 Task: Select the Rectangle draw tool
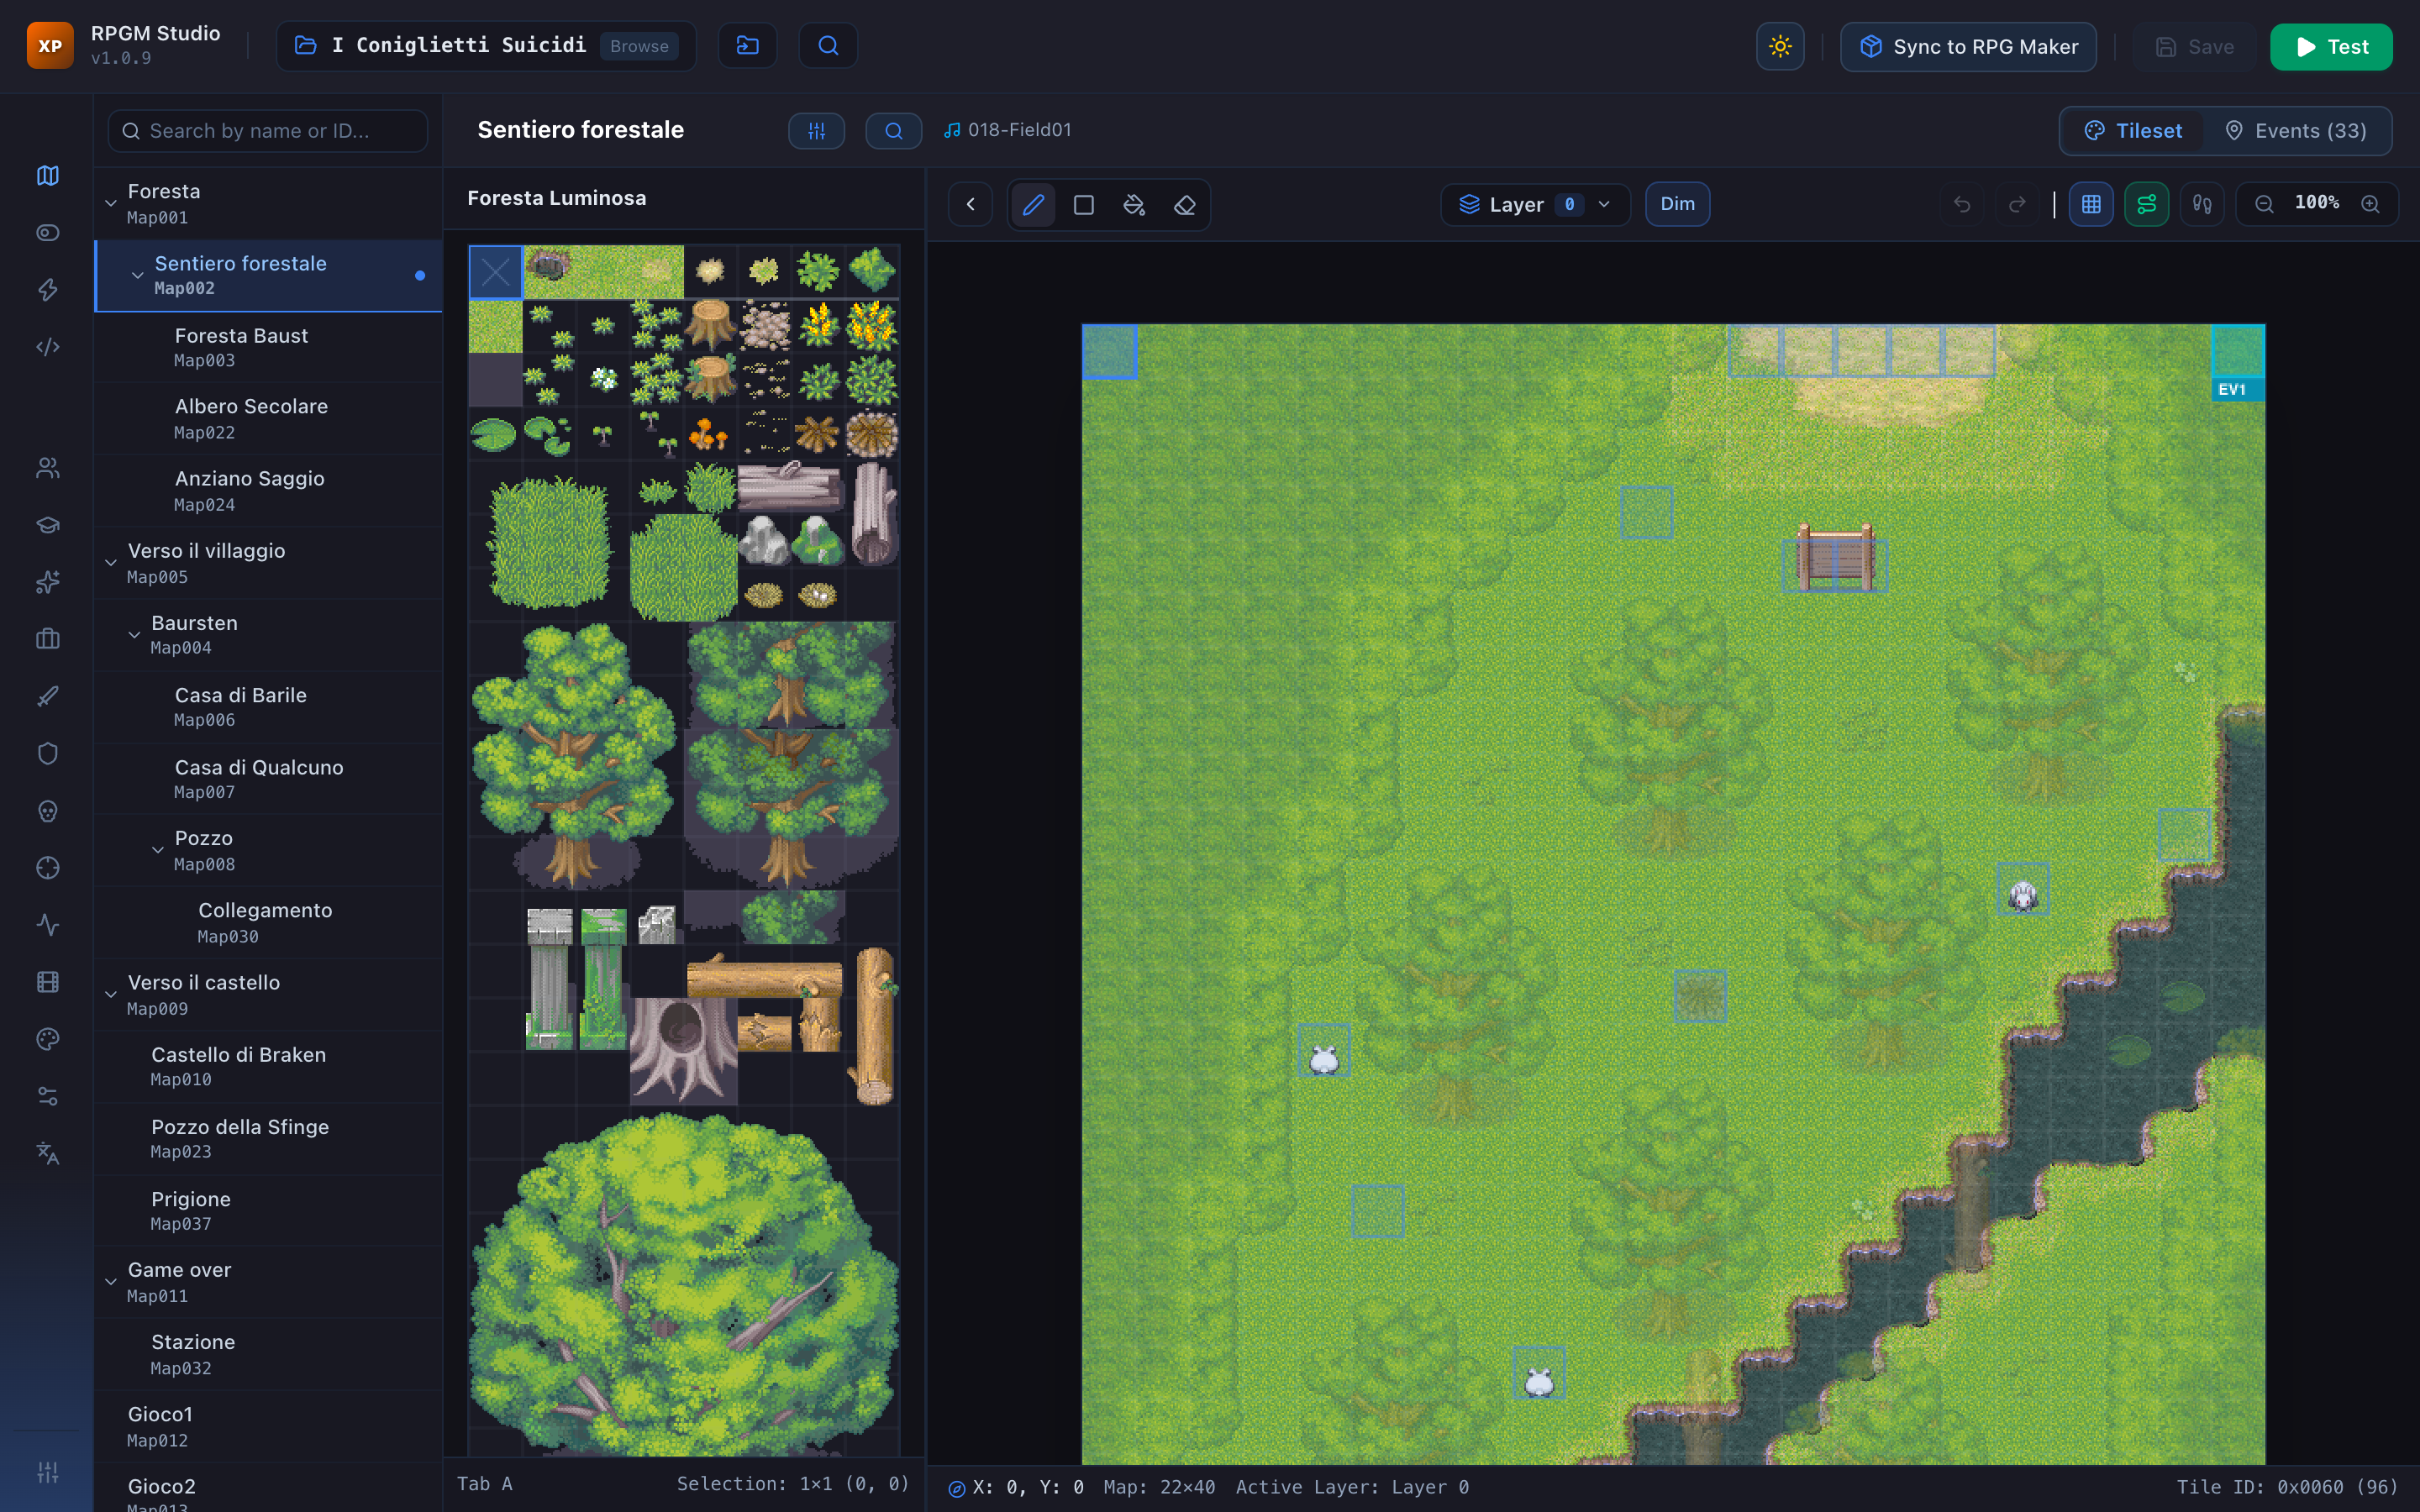[1084, 205]
